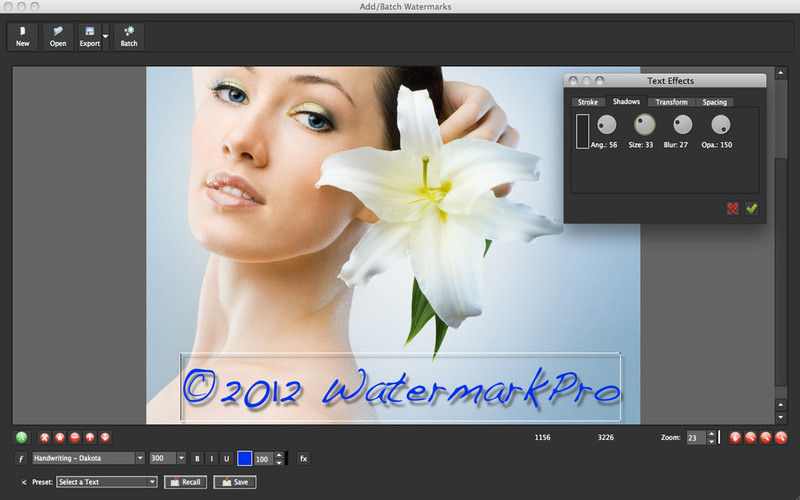The width and height of the screenshot is (800, 500).
Task: Select the red hand pan tool
Action: click(735, 437)
